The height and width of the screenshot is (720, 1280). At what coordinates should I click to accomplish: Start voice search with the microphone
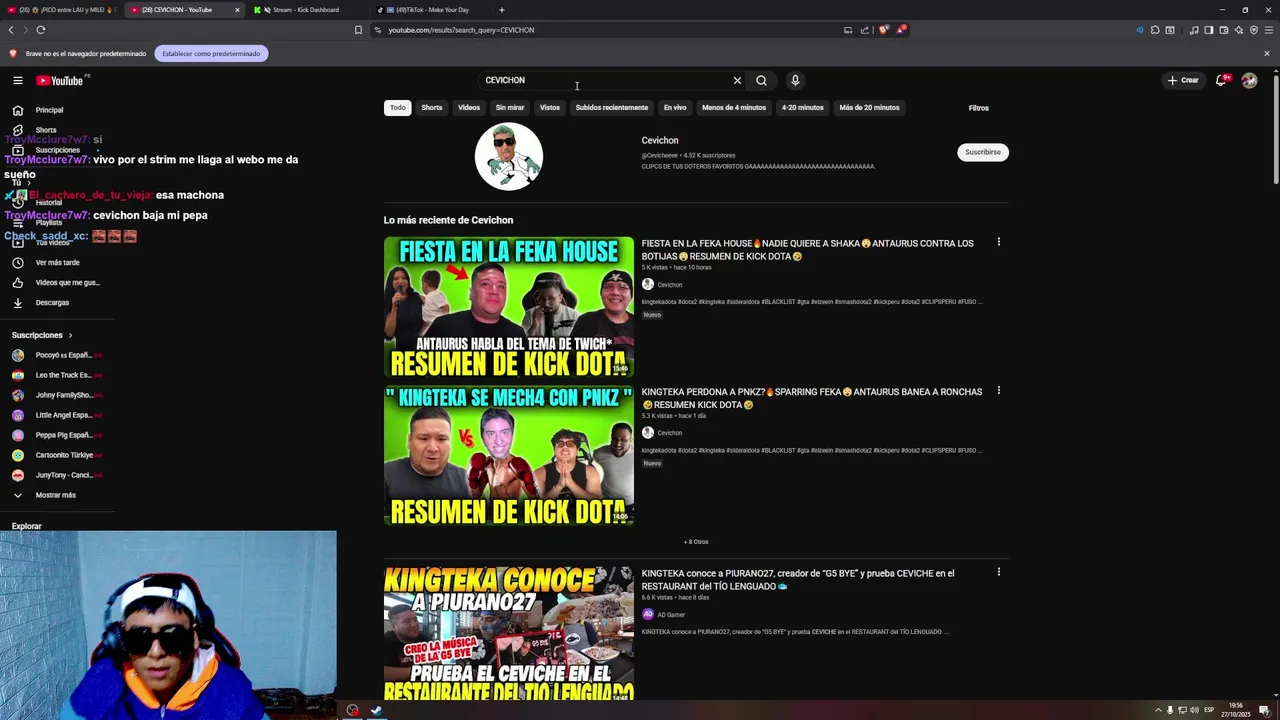pos(795,80)
